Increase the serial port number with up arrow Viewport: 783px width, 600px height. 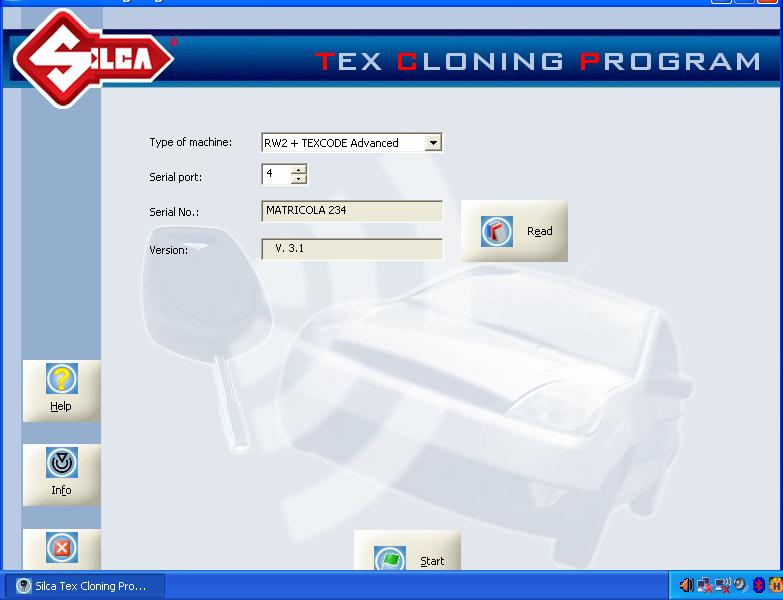299,170
